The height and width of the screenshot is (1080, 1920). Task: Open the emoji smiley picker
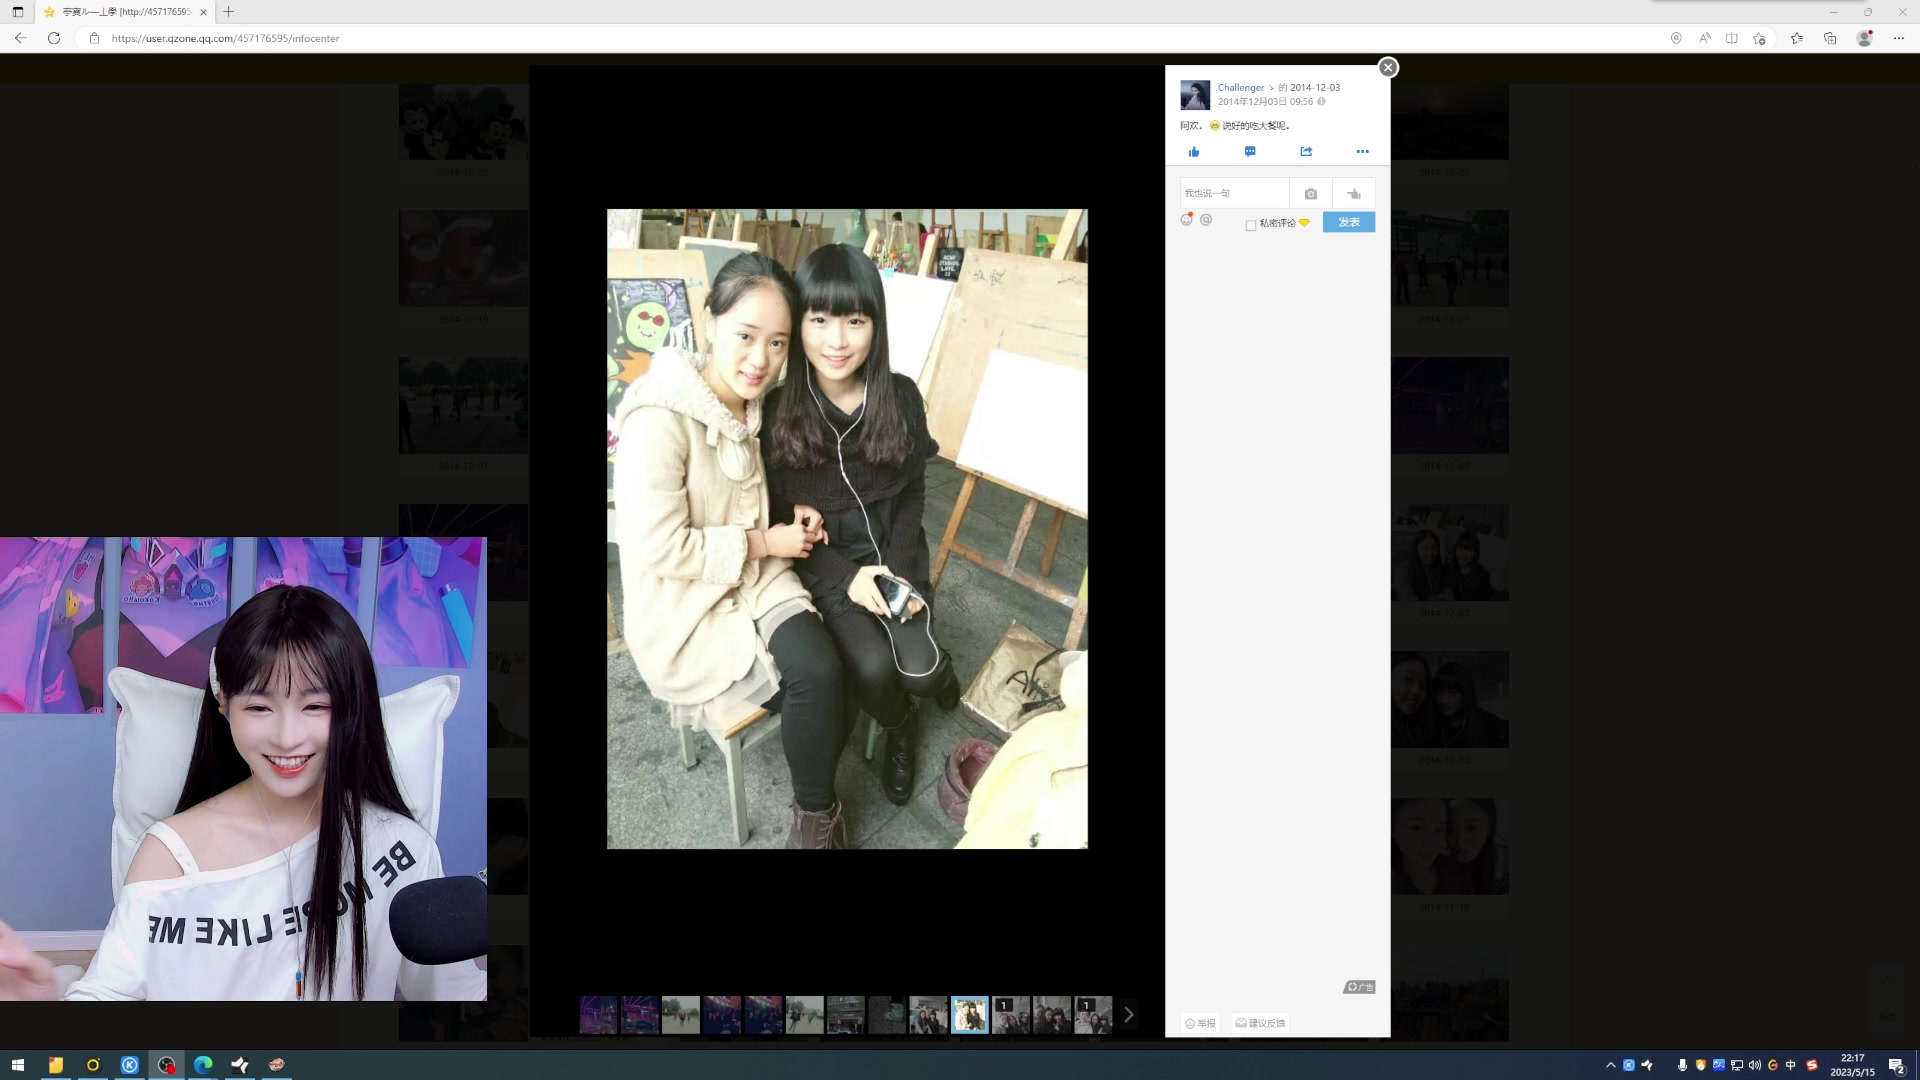(1186, 220)
